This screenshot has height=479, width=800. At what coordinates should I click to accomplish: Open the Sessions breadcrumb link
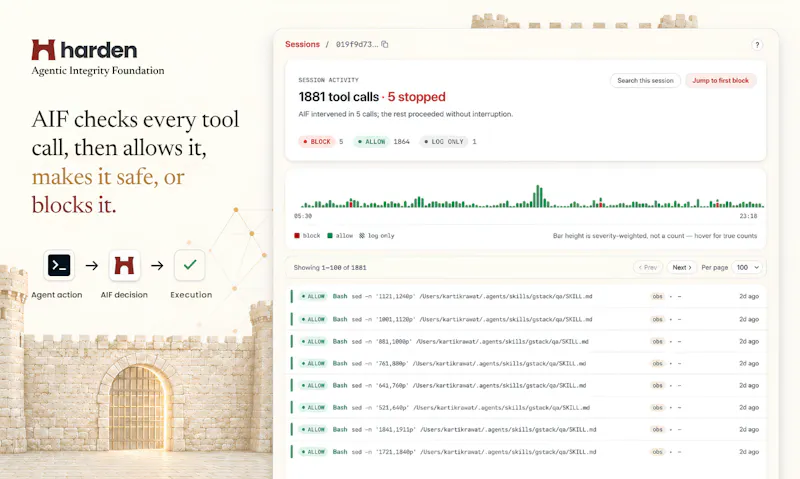(x=303, y=44)
